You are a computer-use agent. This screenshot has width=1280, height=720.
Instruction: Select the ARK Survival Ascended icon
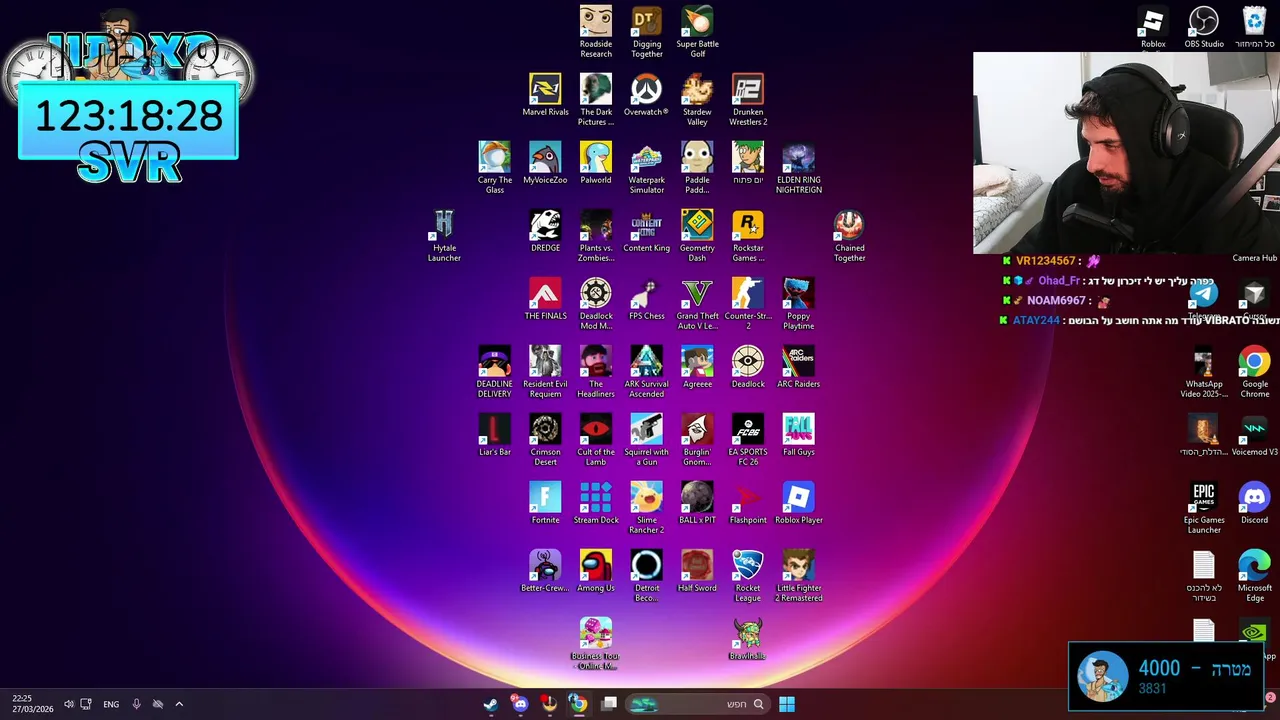647,372
